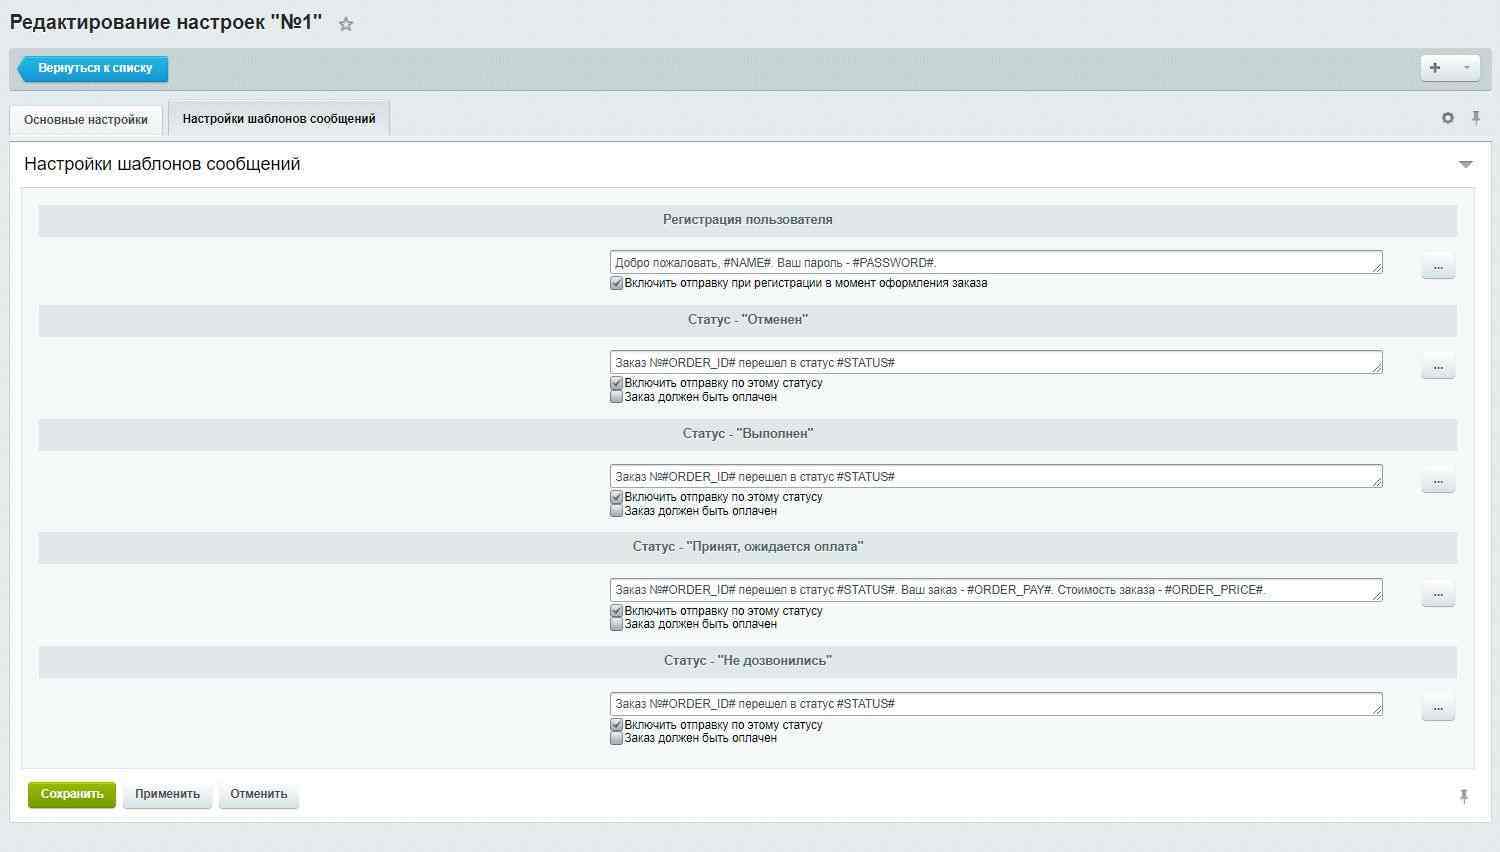Viewport: 1500px width, 852px height.
Task: Add page to favorites with star icon
Action: click(346, 24)
